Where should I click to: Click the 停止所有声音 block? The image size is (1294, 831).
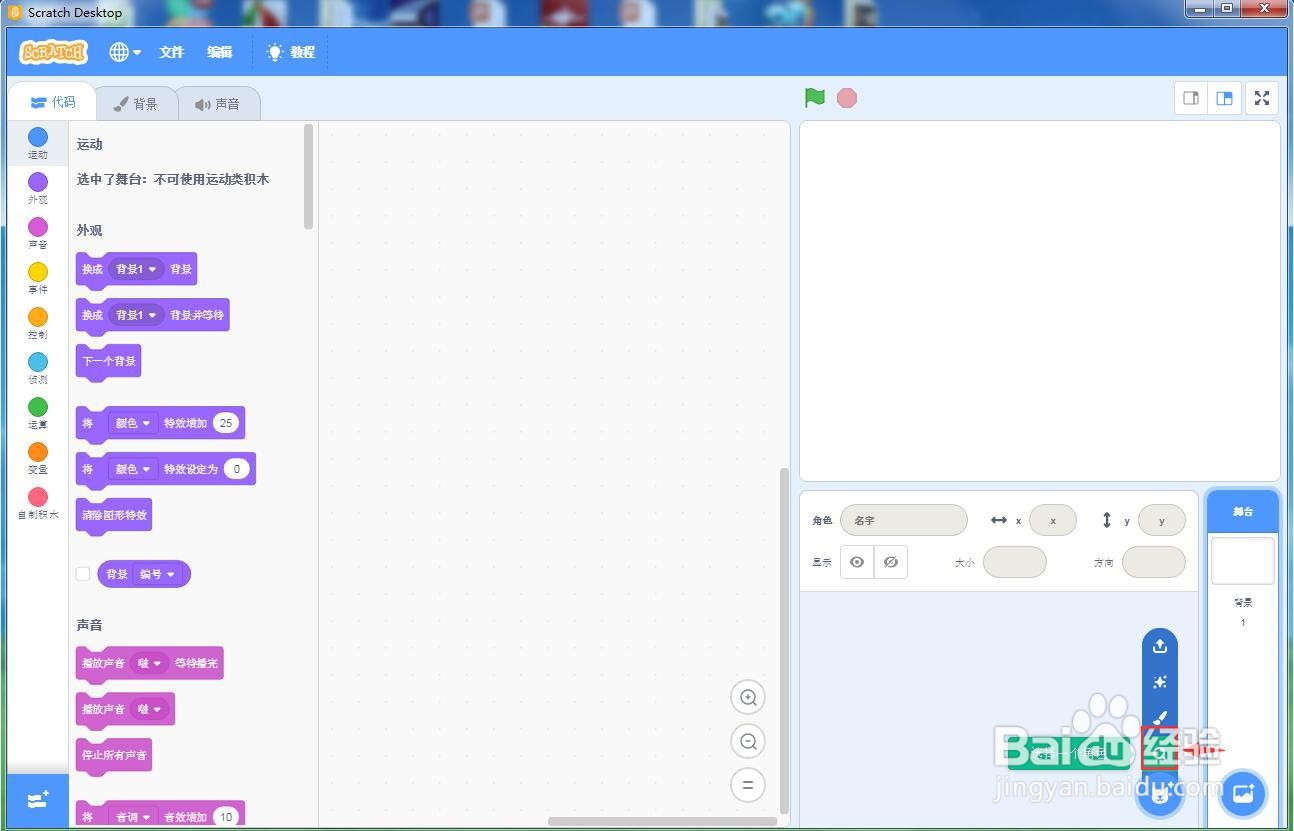click(114, 755)
